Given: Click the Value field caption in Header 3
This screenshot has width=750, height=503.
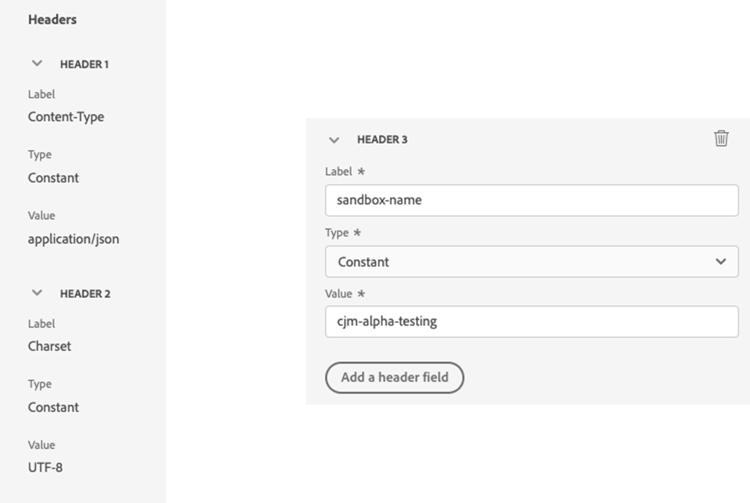Looking at the screenshot, I should coord(339,294).
